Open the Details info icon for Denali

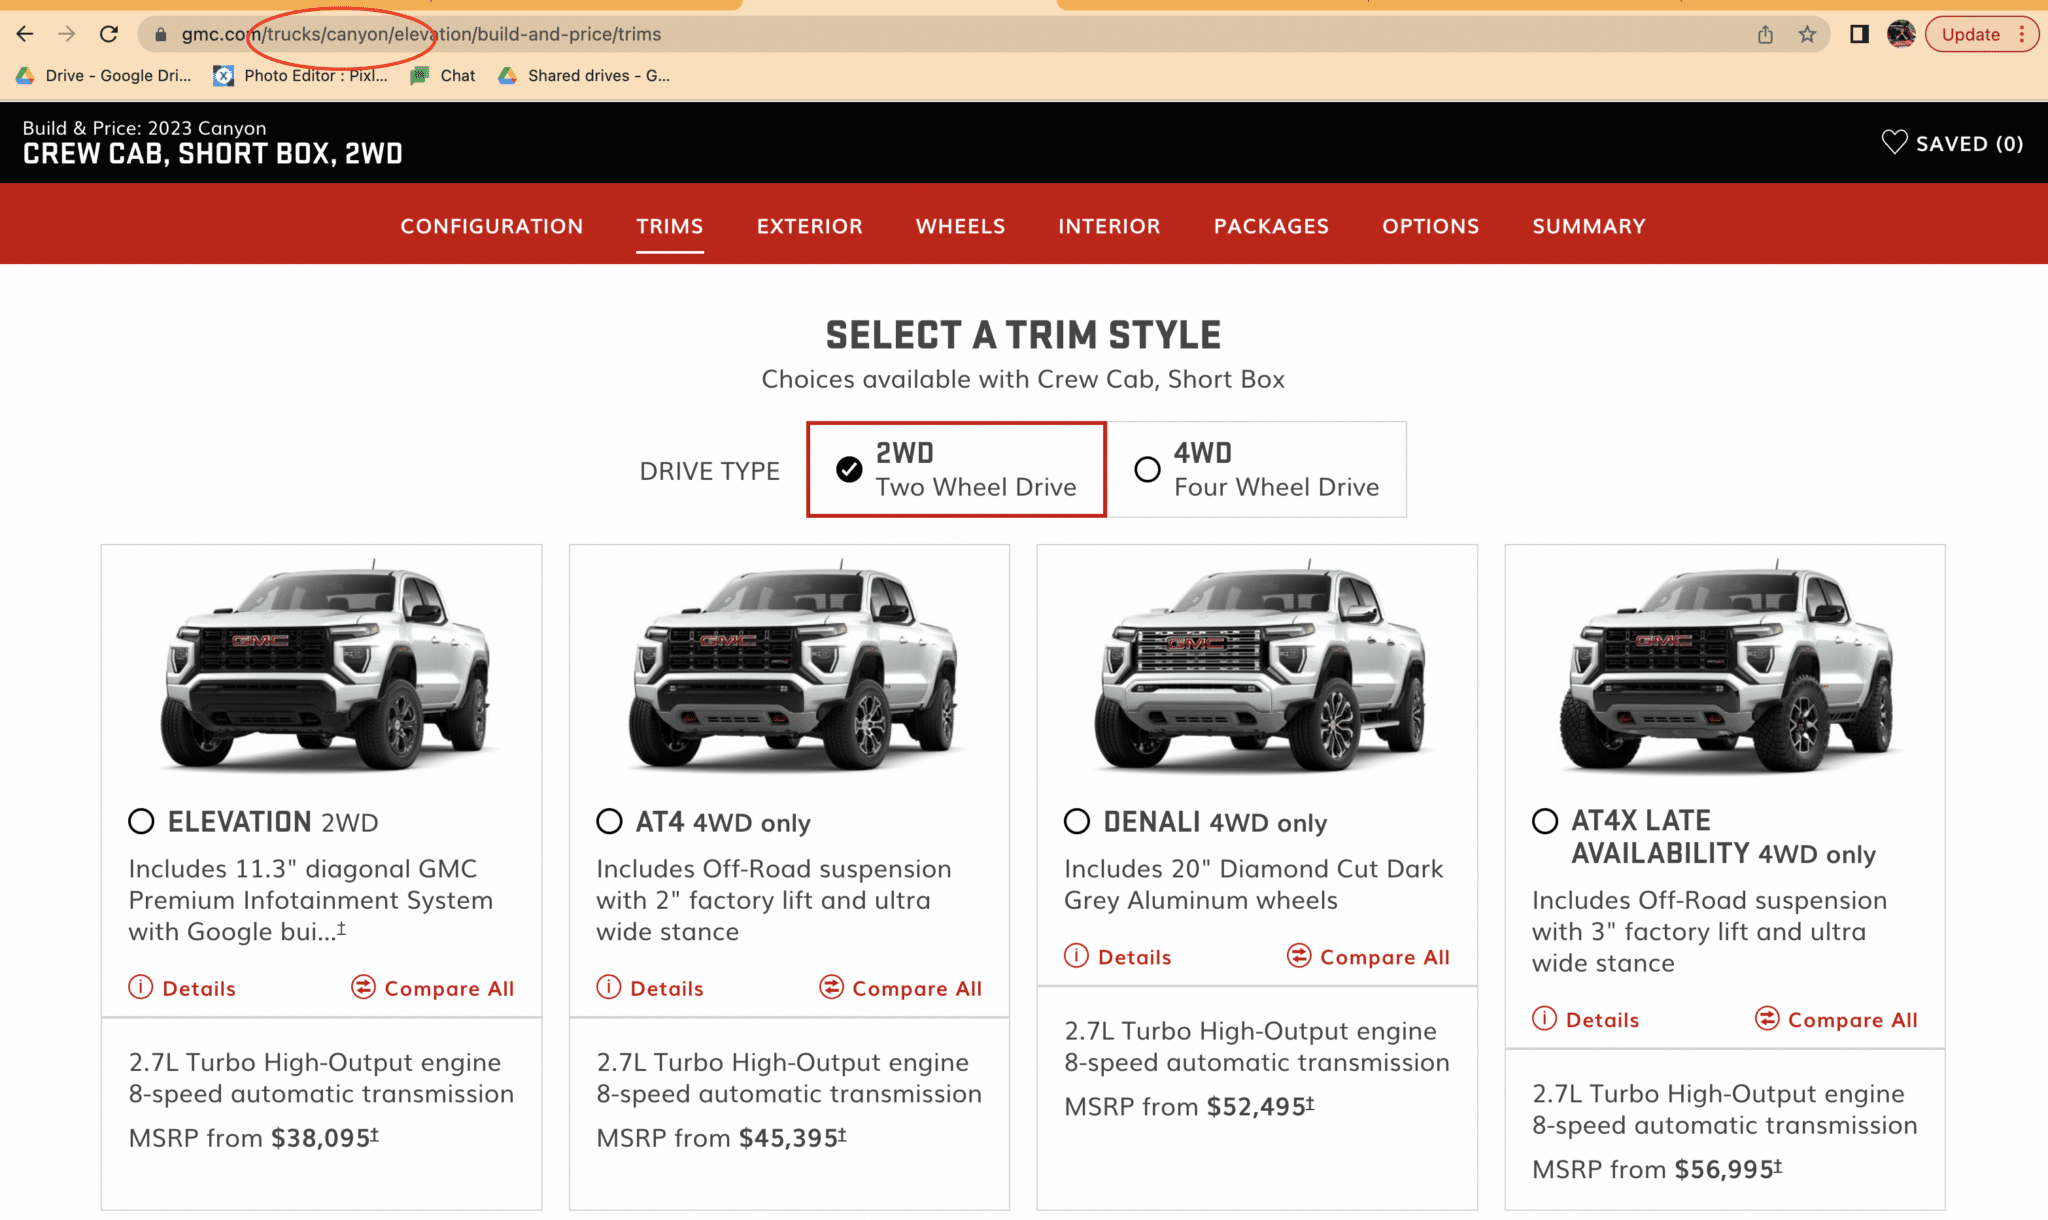click(1077, 955)
